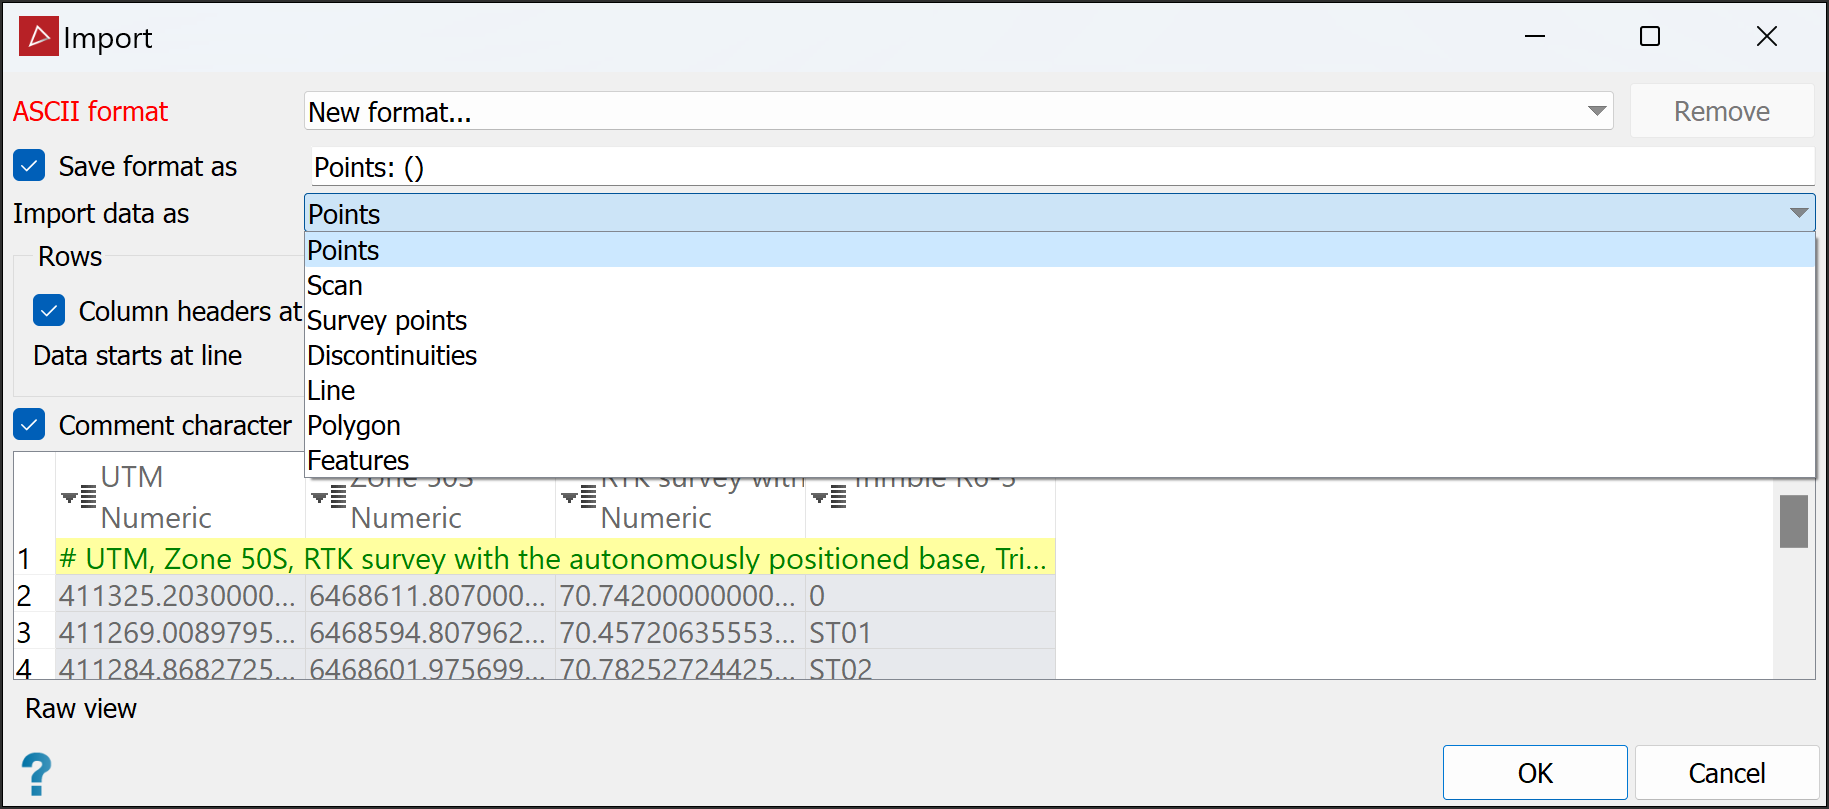Viewport: 1829px width, 809px height.
Task: Open column type menu icon for second column
Action: point(328,496)
